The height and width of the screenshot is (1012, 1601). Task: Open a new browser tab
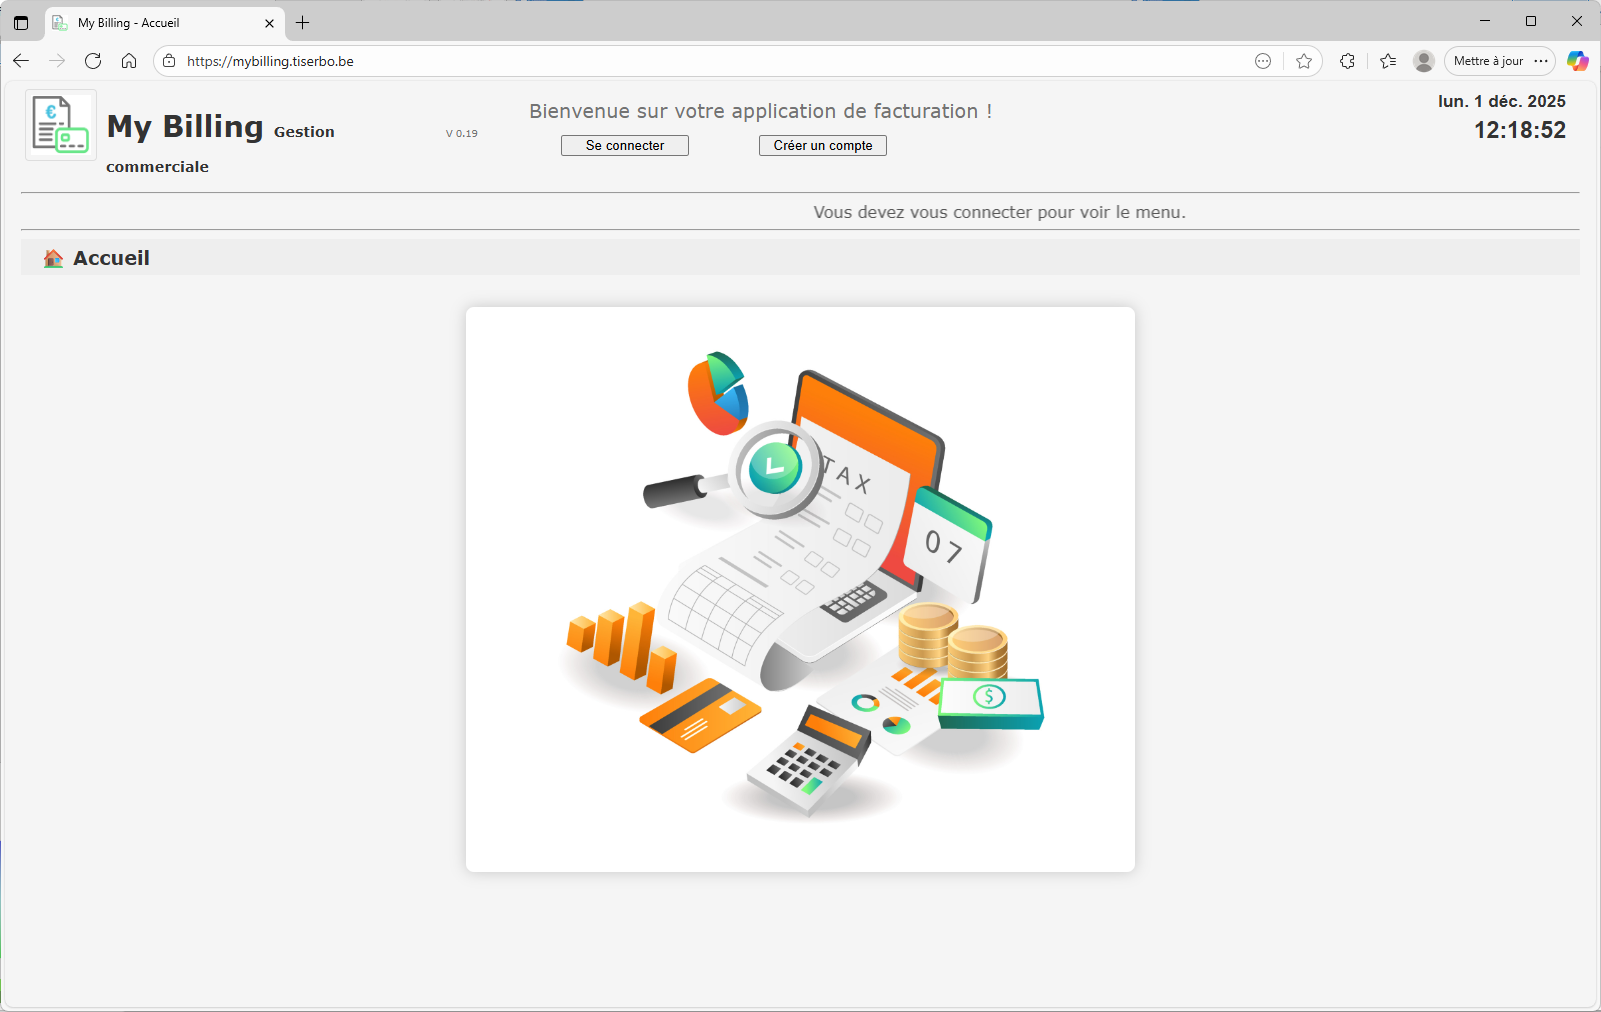point(303,22)
